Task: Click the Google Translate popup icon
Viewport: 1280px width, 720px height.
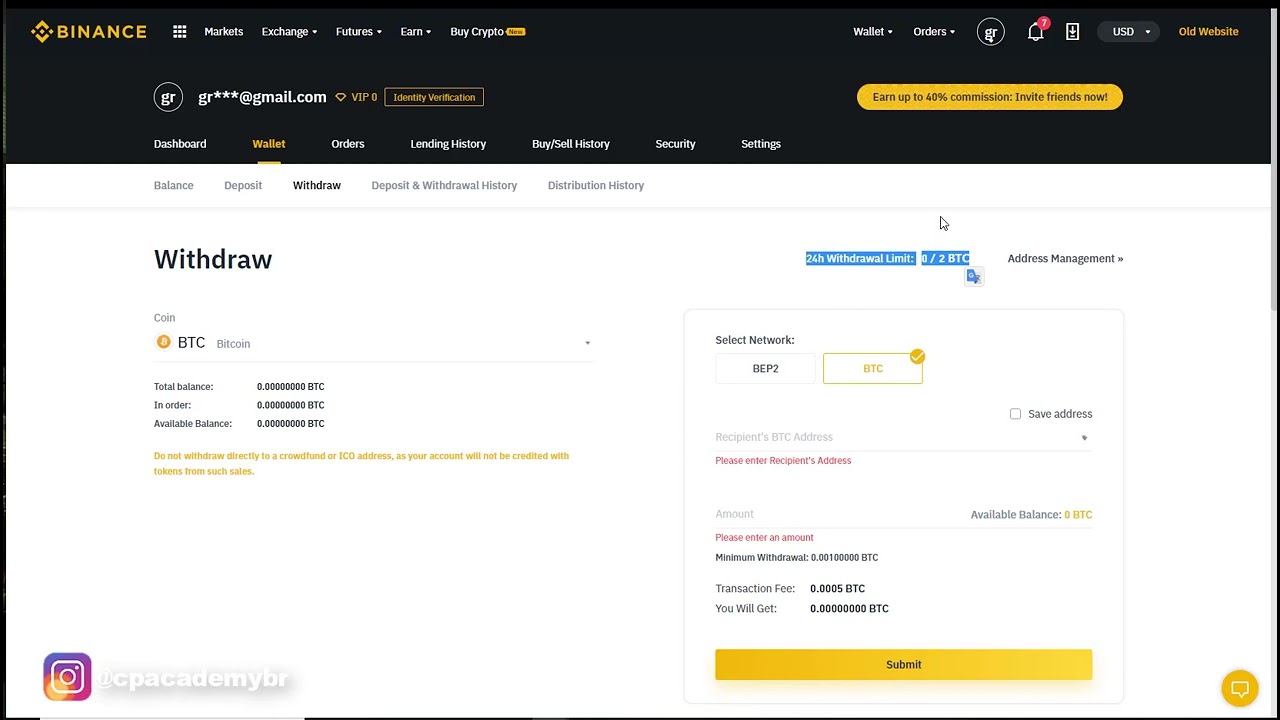Action: pos(974,277)
